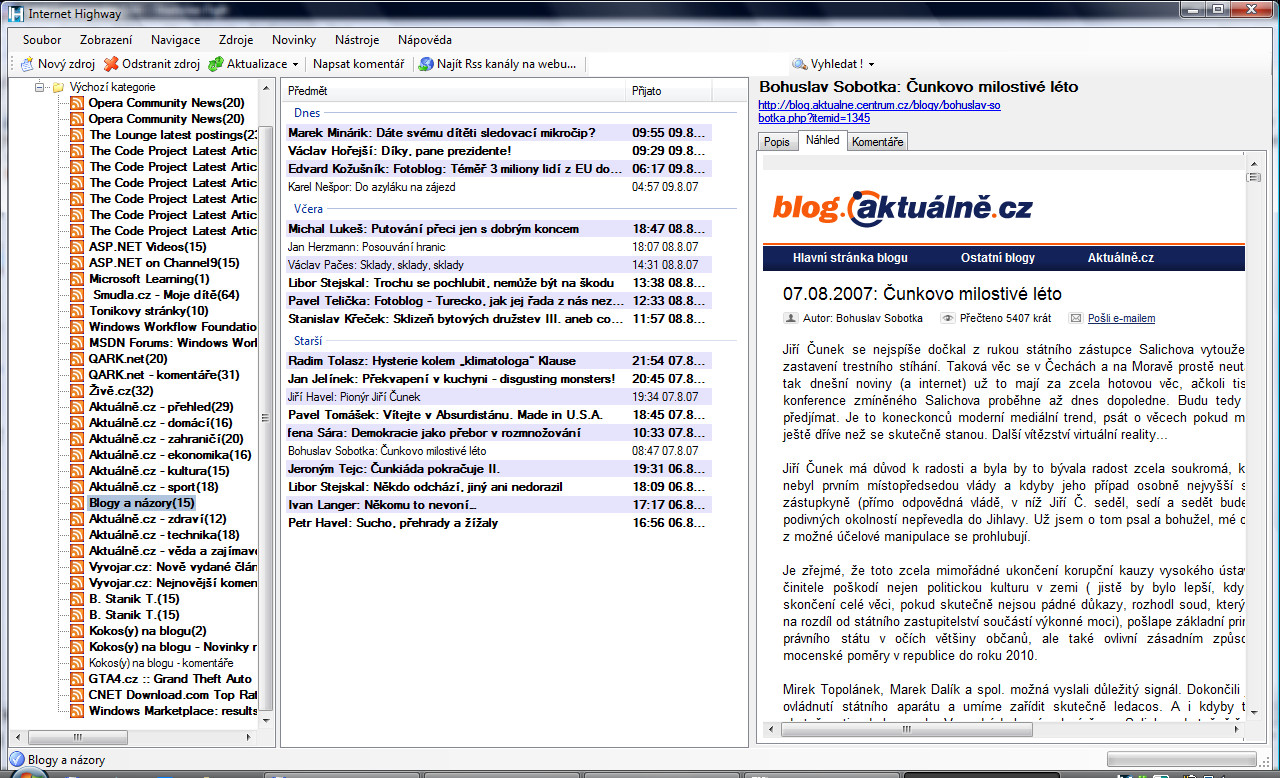The image size is (1280, 778).
Task: Click RSS icon beside Tonikovy stránky(10)
Action: tap(77, 311)
